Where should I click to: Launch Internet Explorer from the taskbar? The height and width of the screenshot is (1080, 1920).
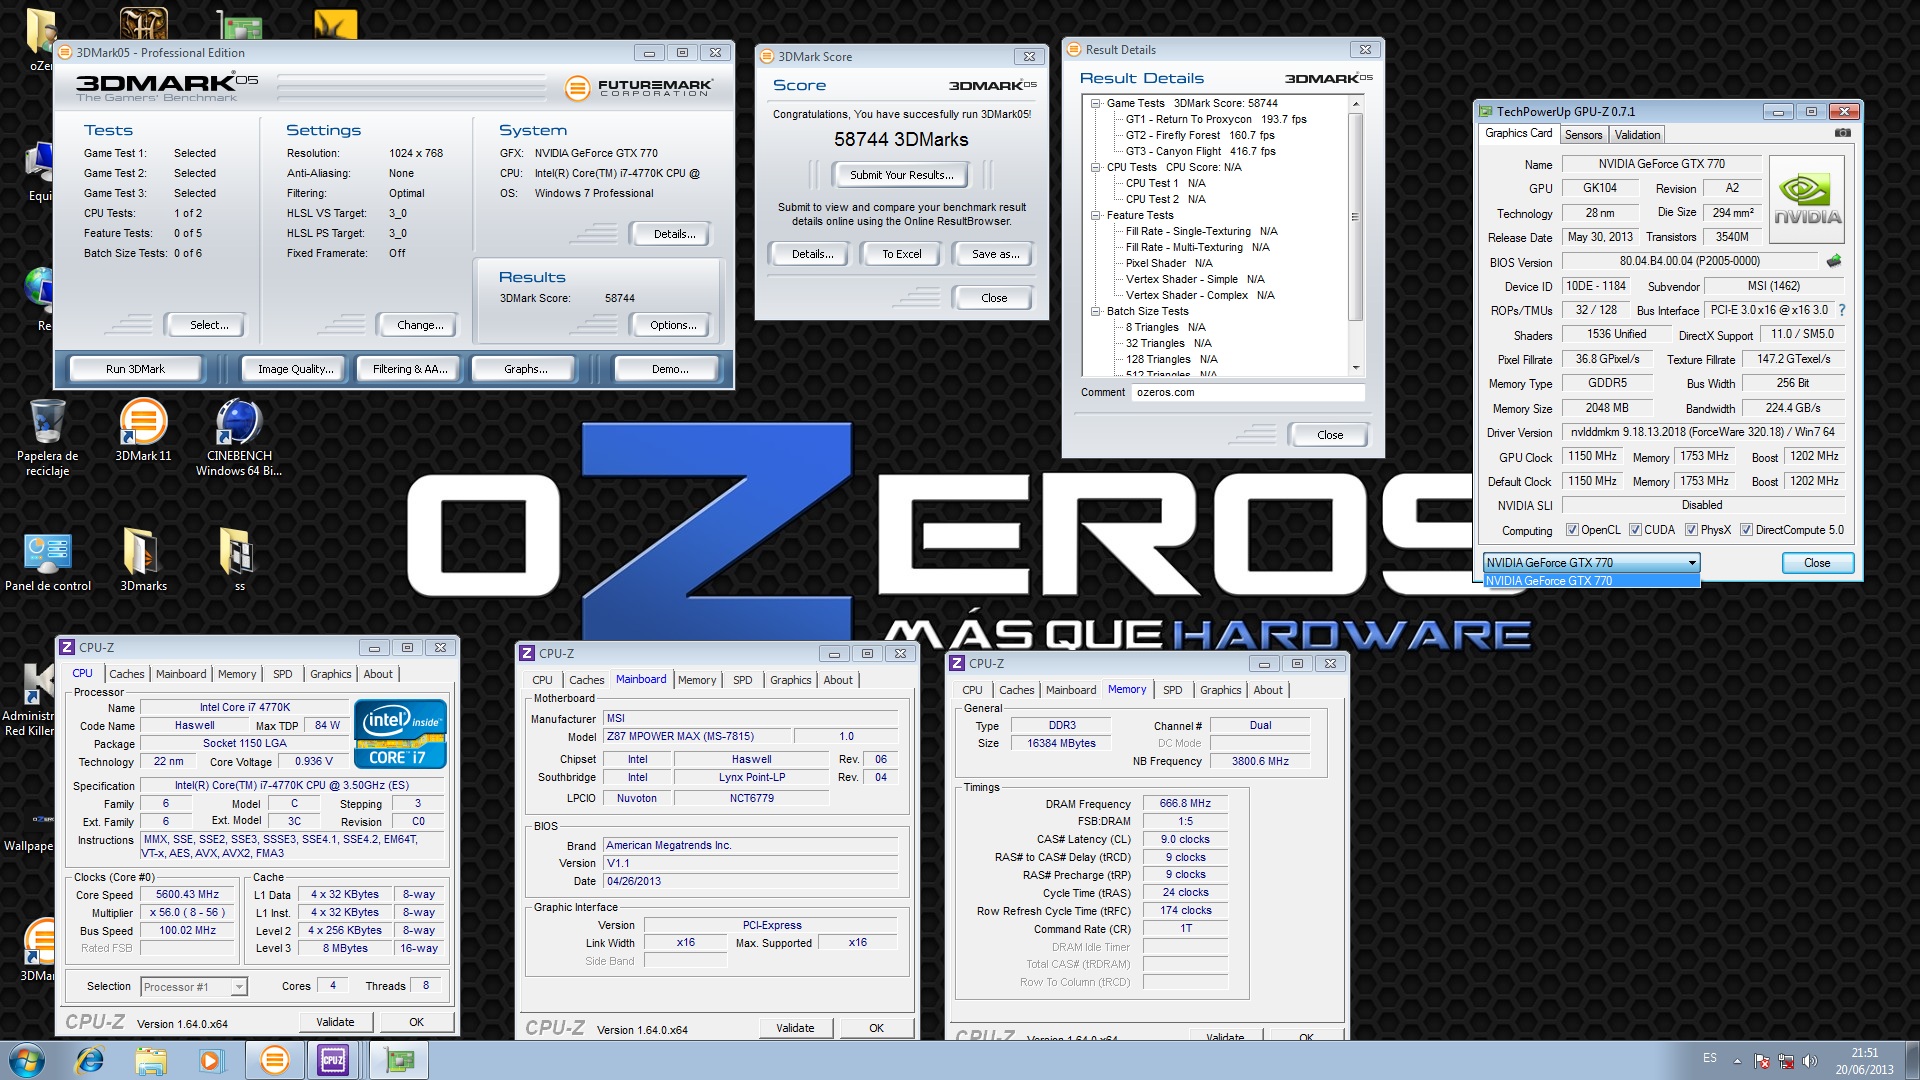tap(90, 1060)
